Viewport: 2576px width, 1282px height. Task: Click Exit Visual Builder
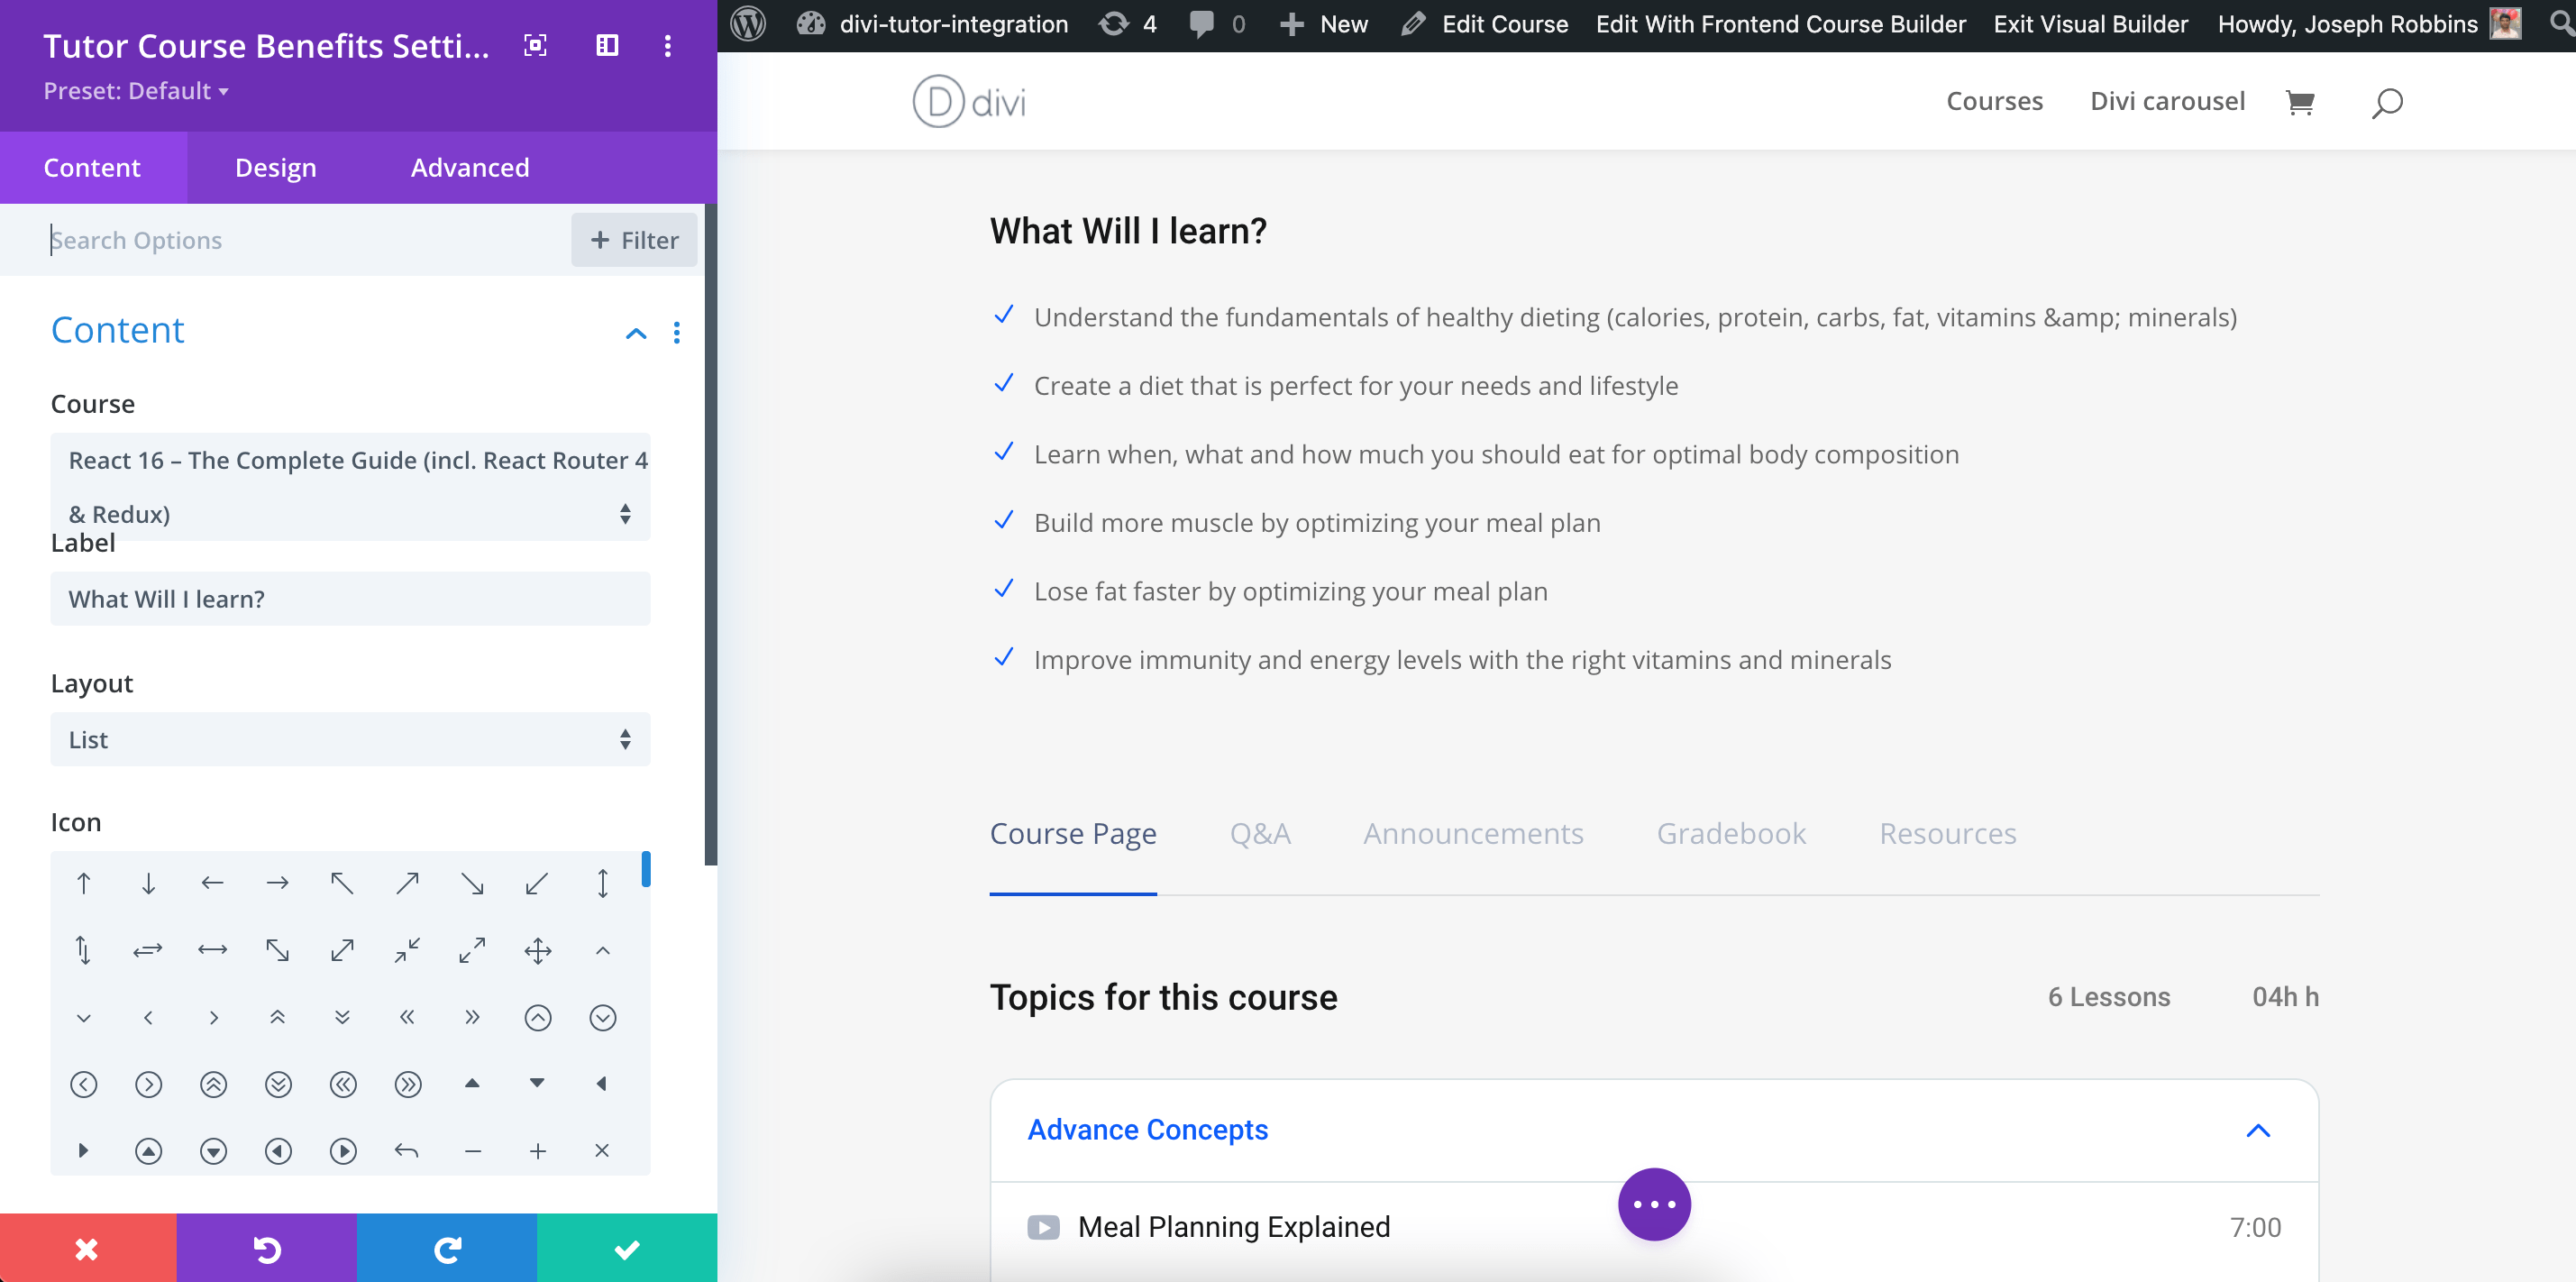(x=2089, y=23)
